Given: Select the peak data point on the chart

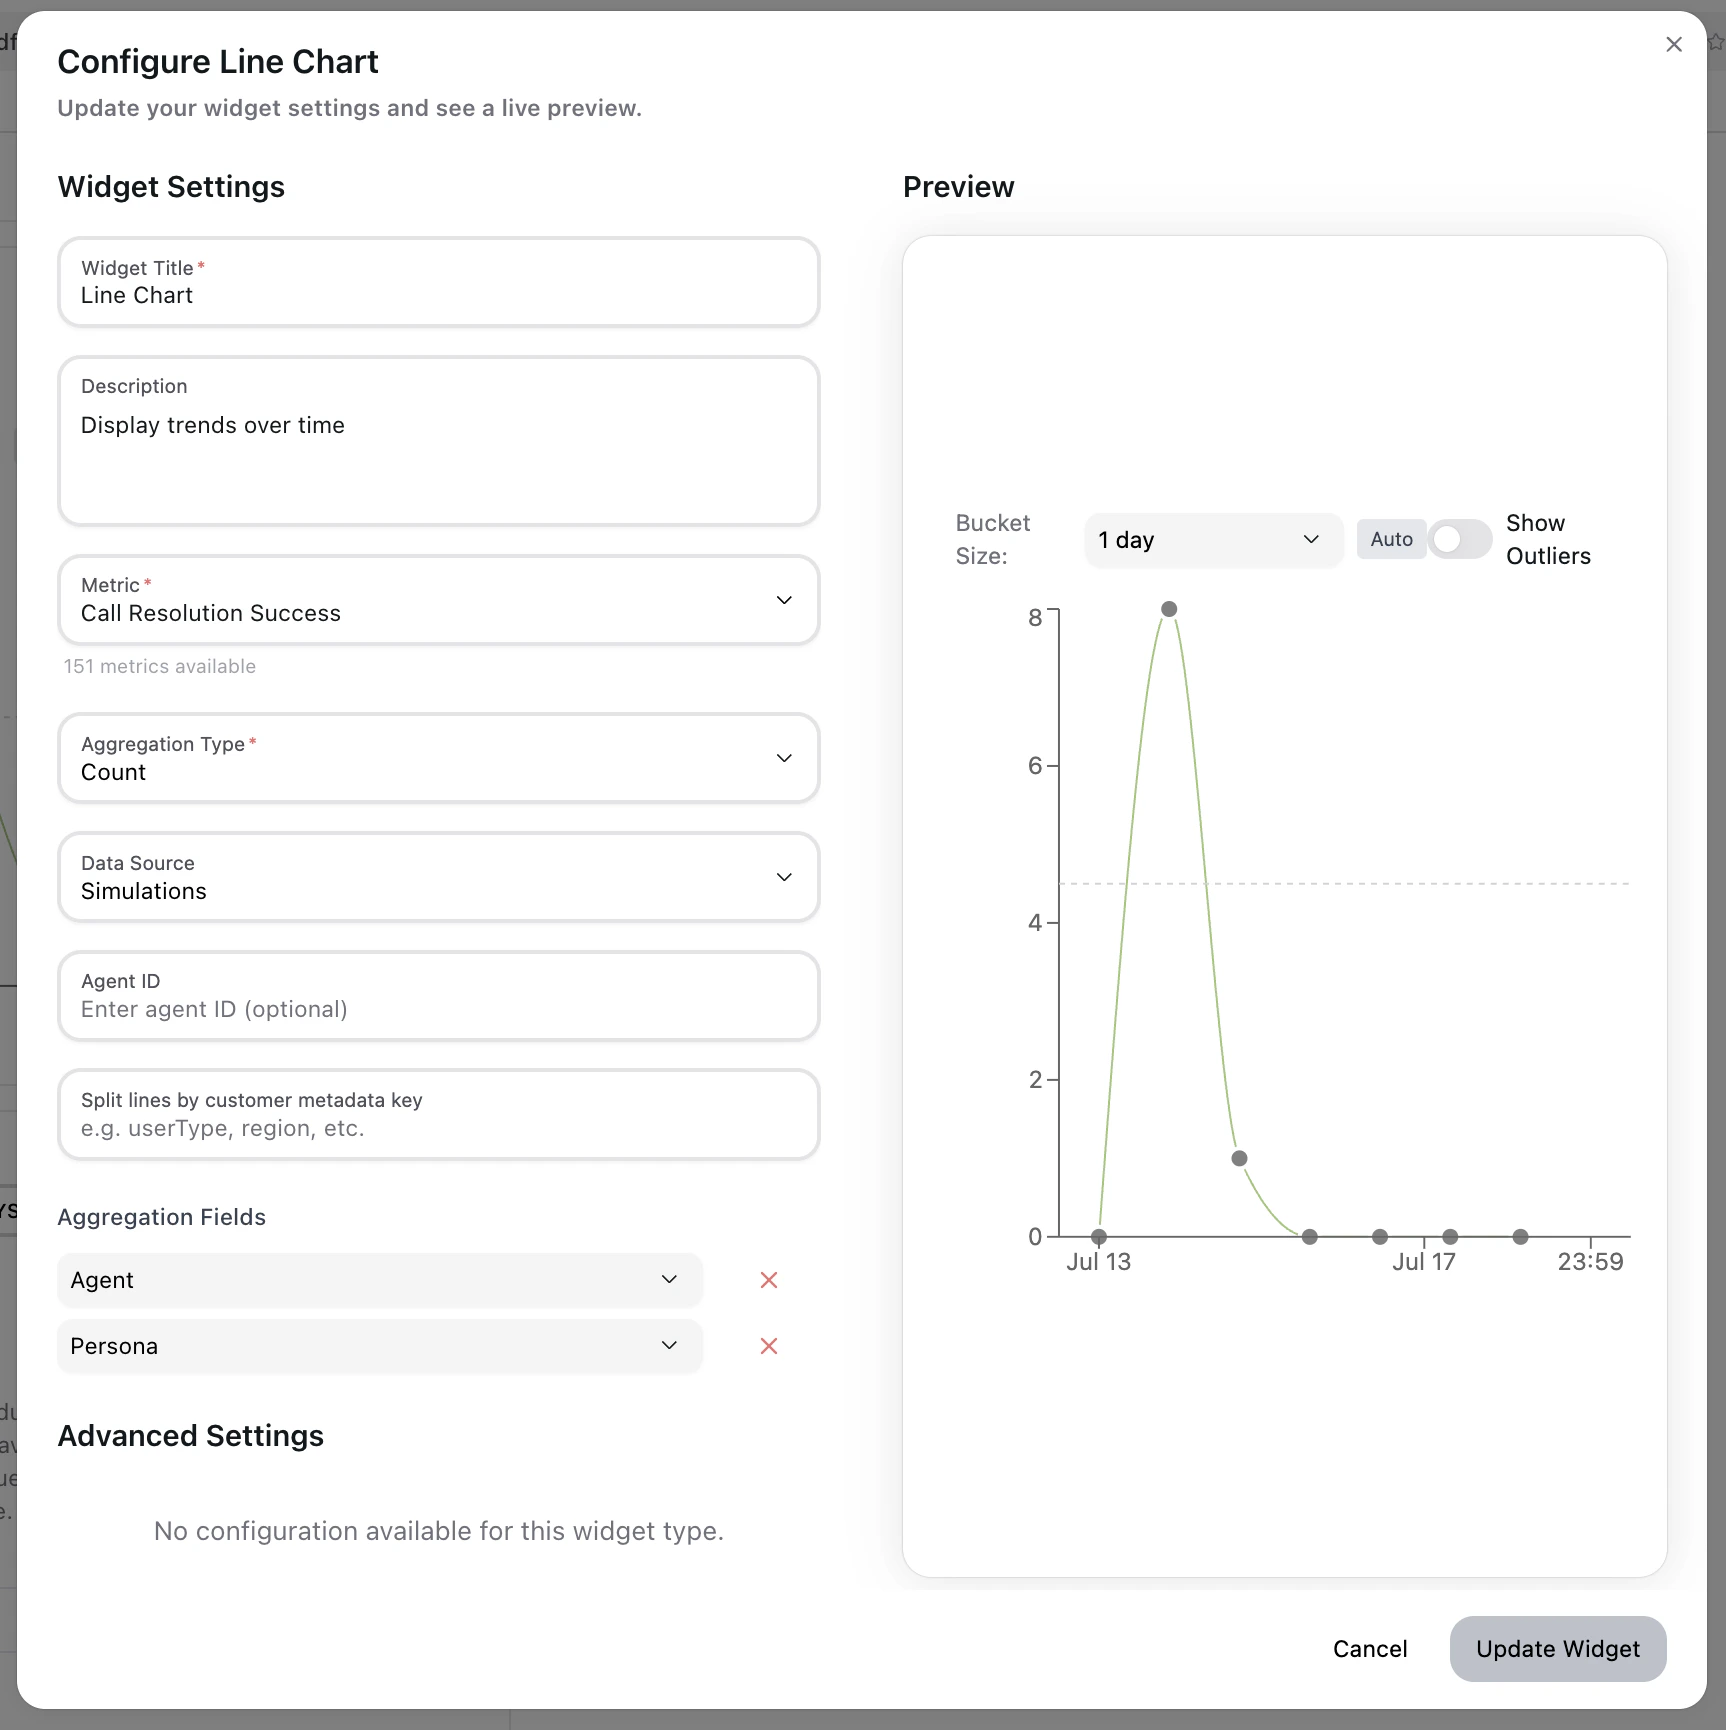Looking at the screenshot, I should pyautogui.click(x=1168, y=608).
